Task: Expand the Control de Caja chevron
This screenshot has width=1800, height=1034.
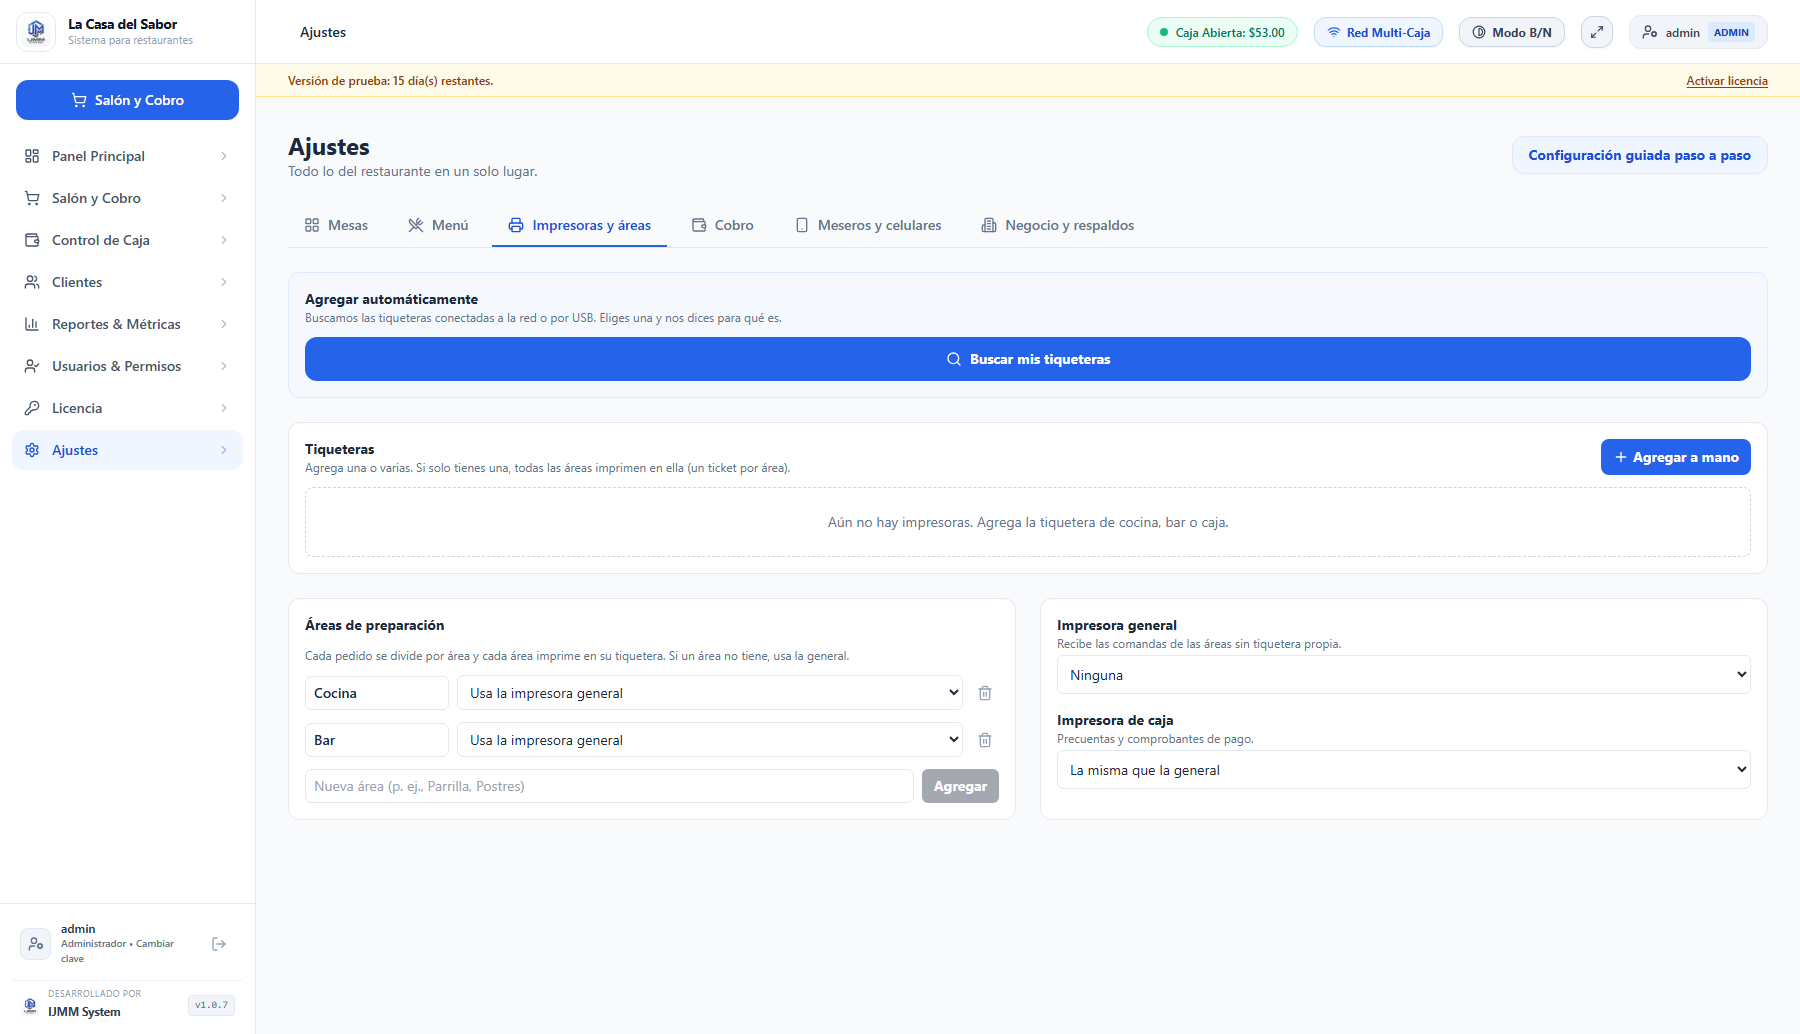Action: coord(224,240)
